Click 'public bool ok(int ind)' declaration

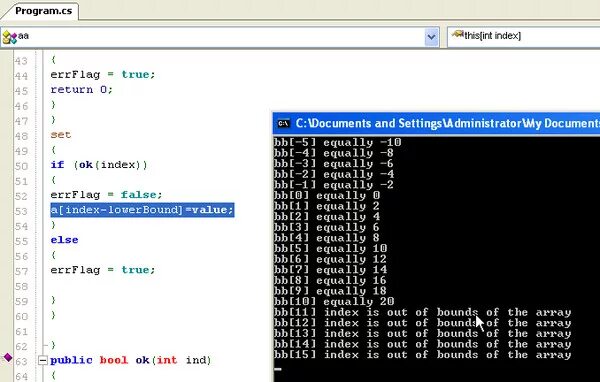130,360
